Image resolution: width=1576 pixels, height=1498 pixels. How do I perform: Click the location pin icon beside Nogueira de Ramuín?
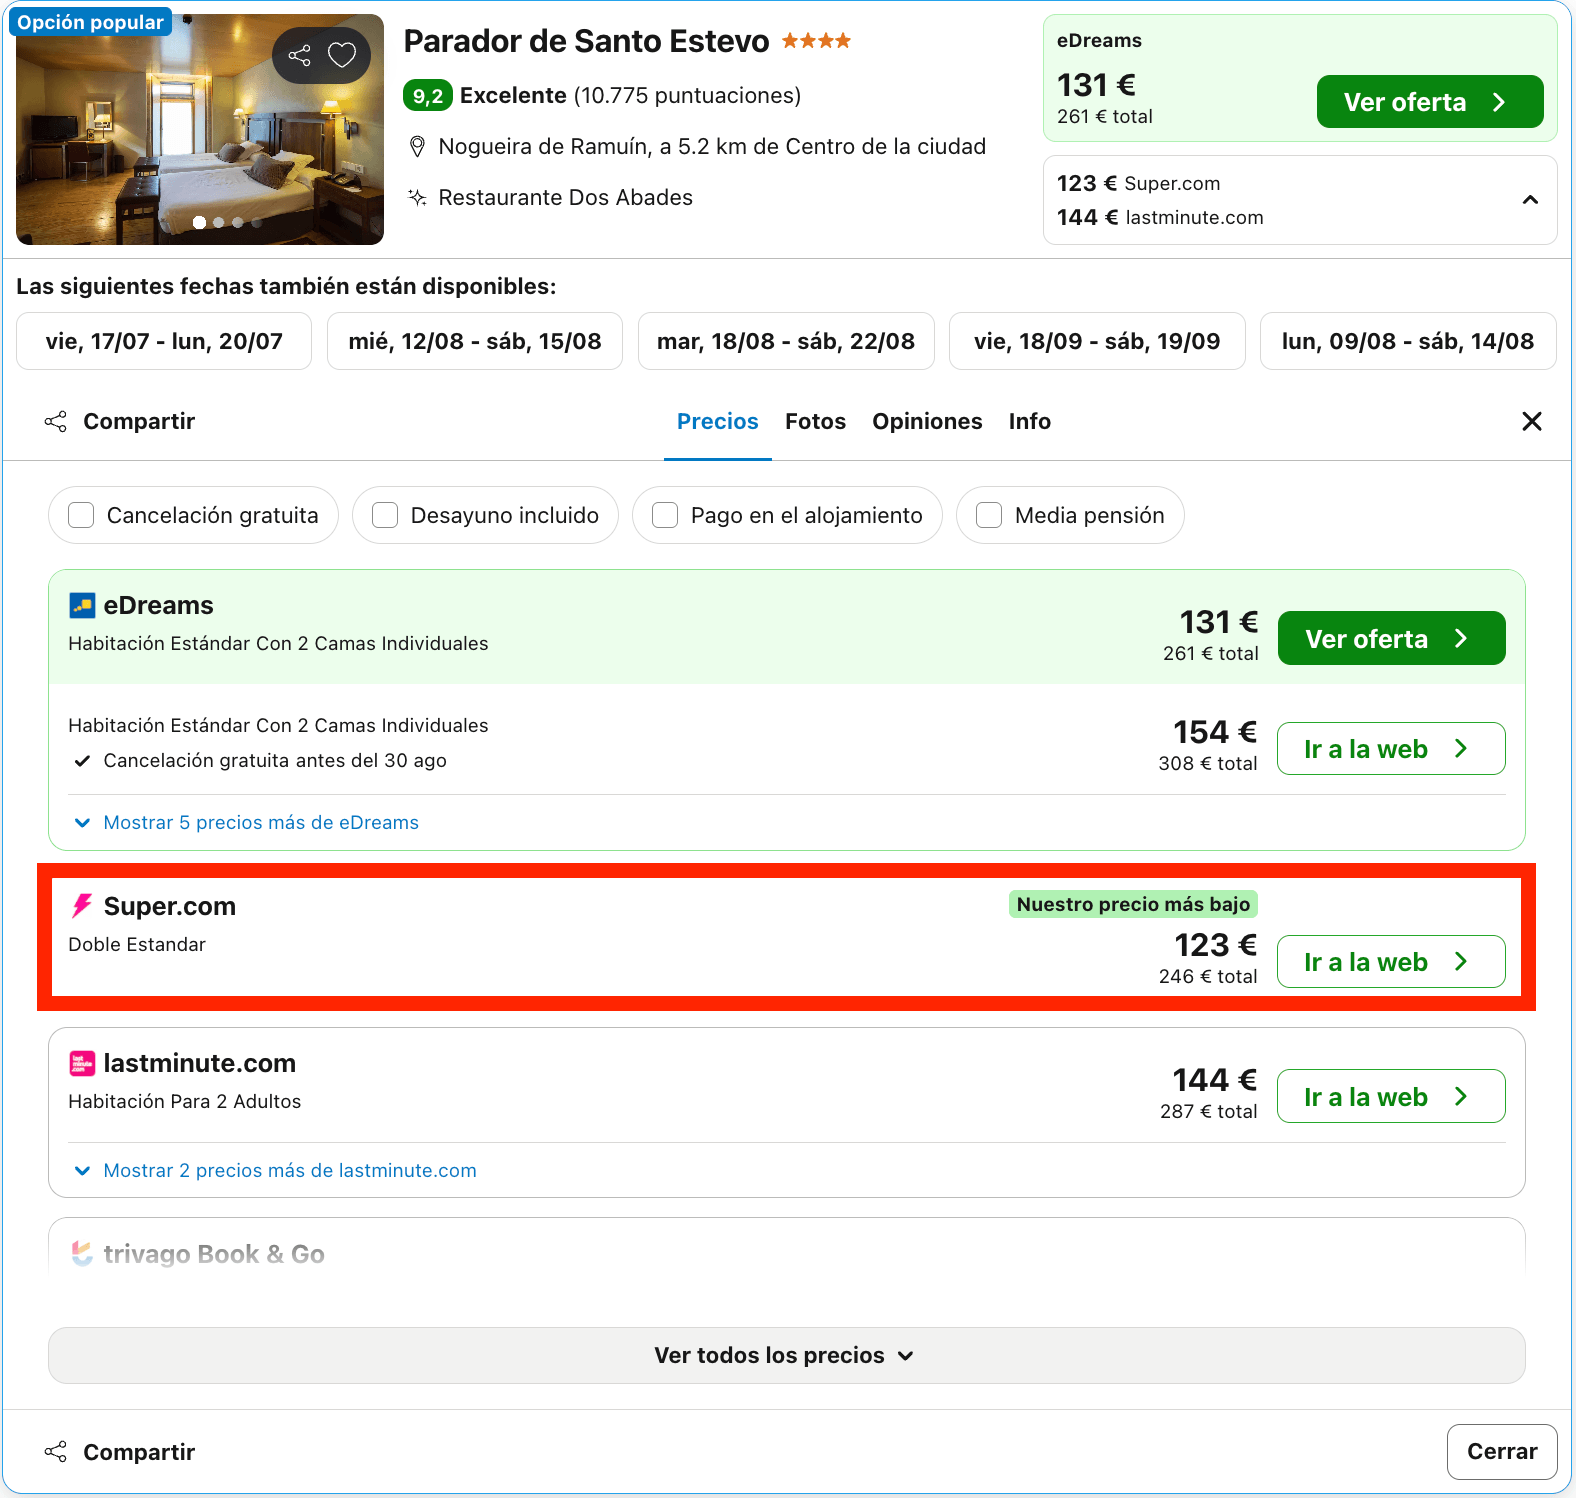point(418,147)
